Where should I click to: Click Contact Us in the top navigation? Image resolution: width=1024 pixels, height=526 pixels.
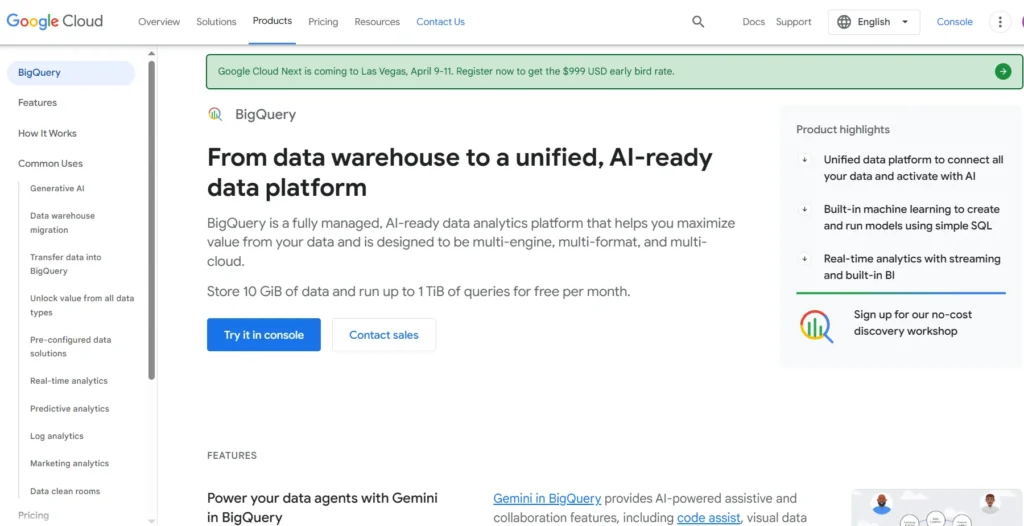[441, 22]
